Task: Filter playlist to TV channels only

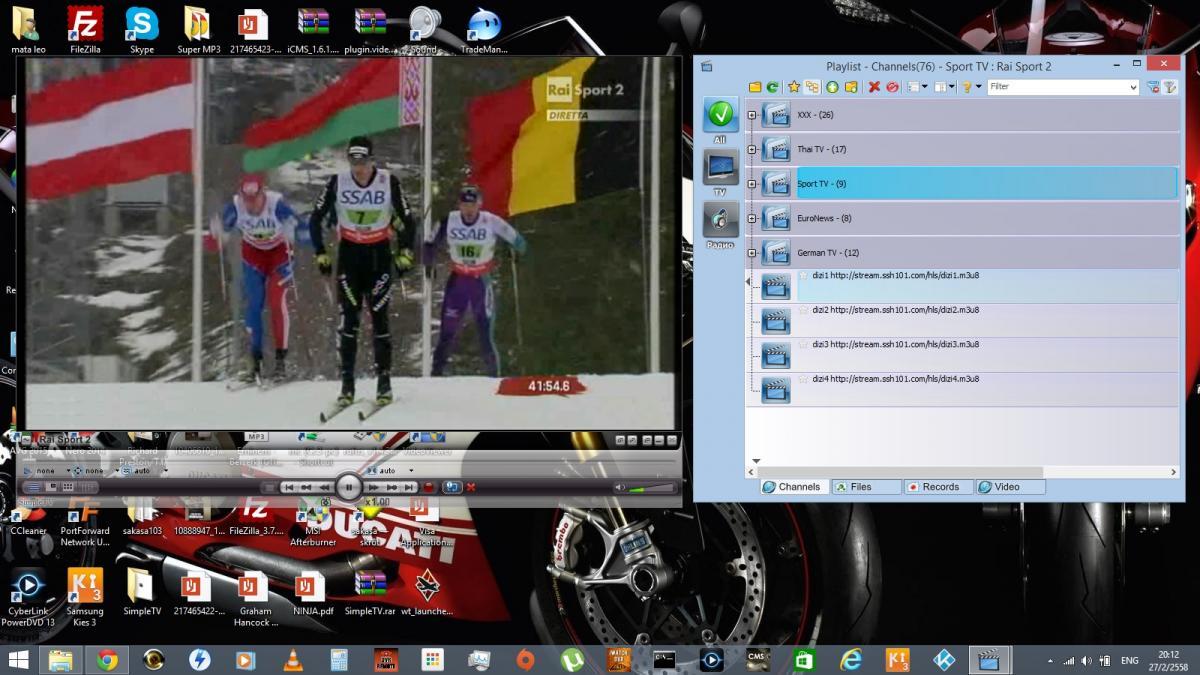Action: 720,167
